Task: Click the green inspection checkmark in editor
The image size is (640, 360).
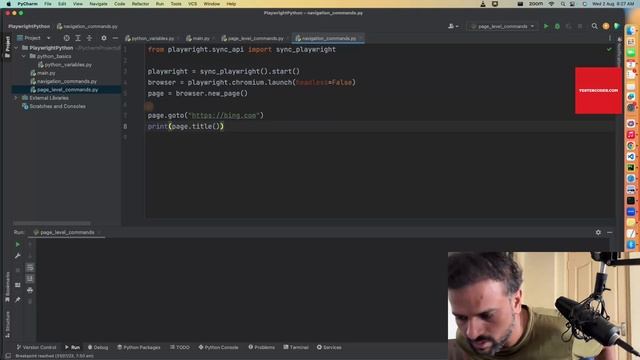Action: point(609,49)
